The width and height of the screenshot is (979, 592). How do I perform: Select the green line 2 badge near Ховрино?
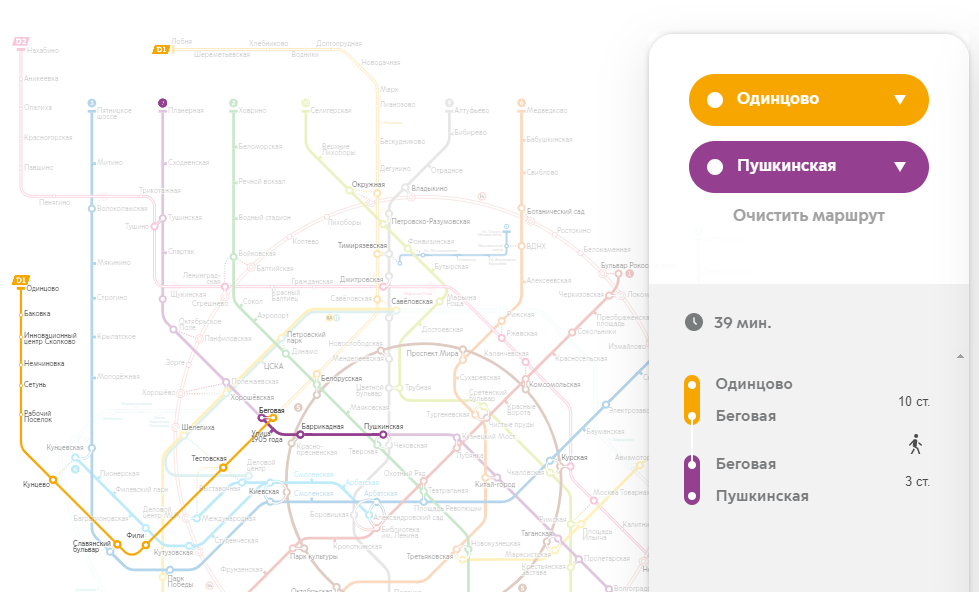point(234,103)
